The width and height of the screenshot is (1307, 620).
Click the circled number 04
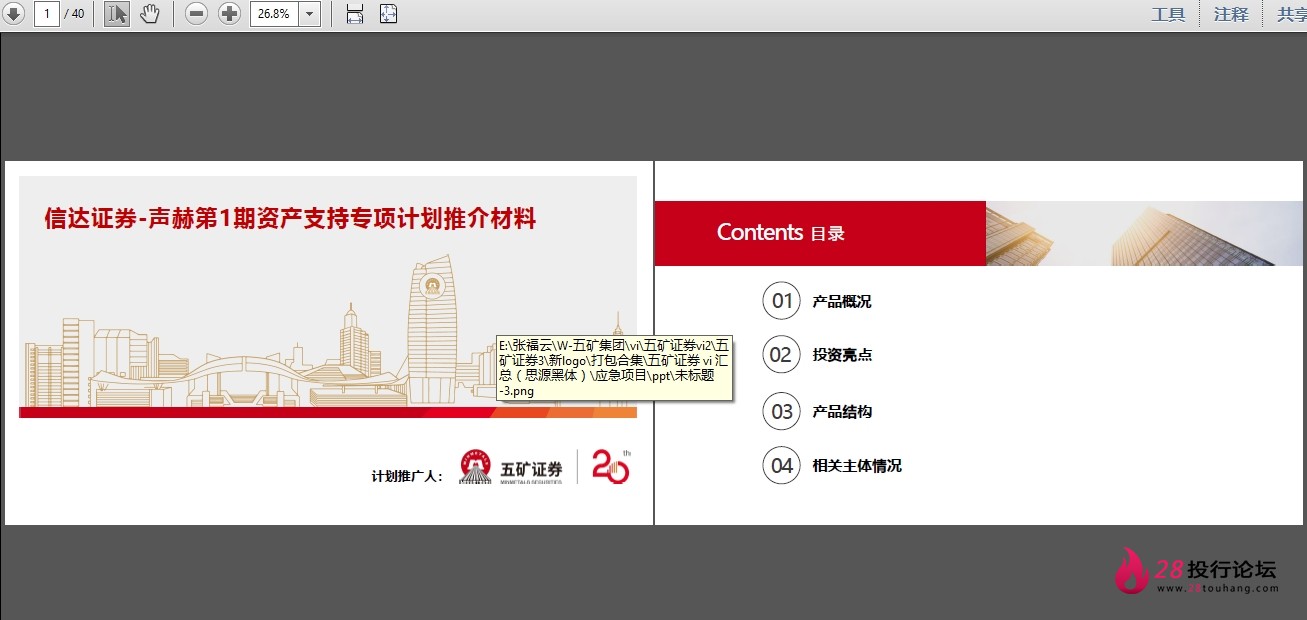point(782,465)
